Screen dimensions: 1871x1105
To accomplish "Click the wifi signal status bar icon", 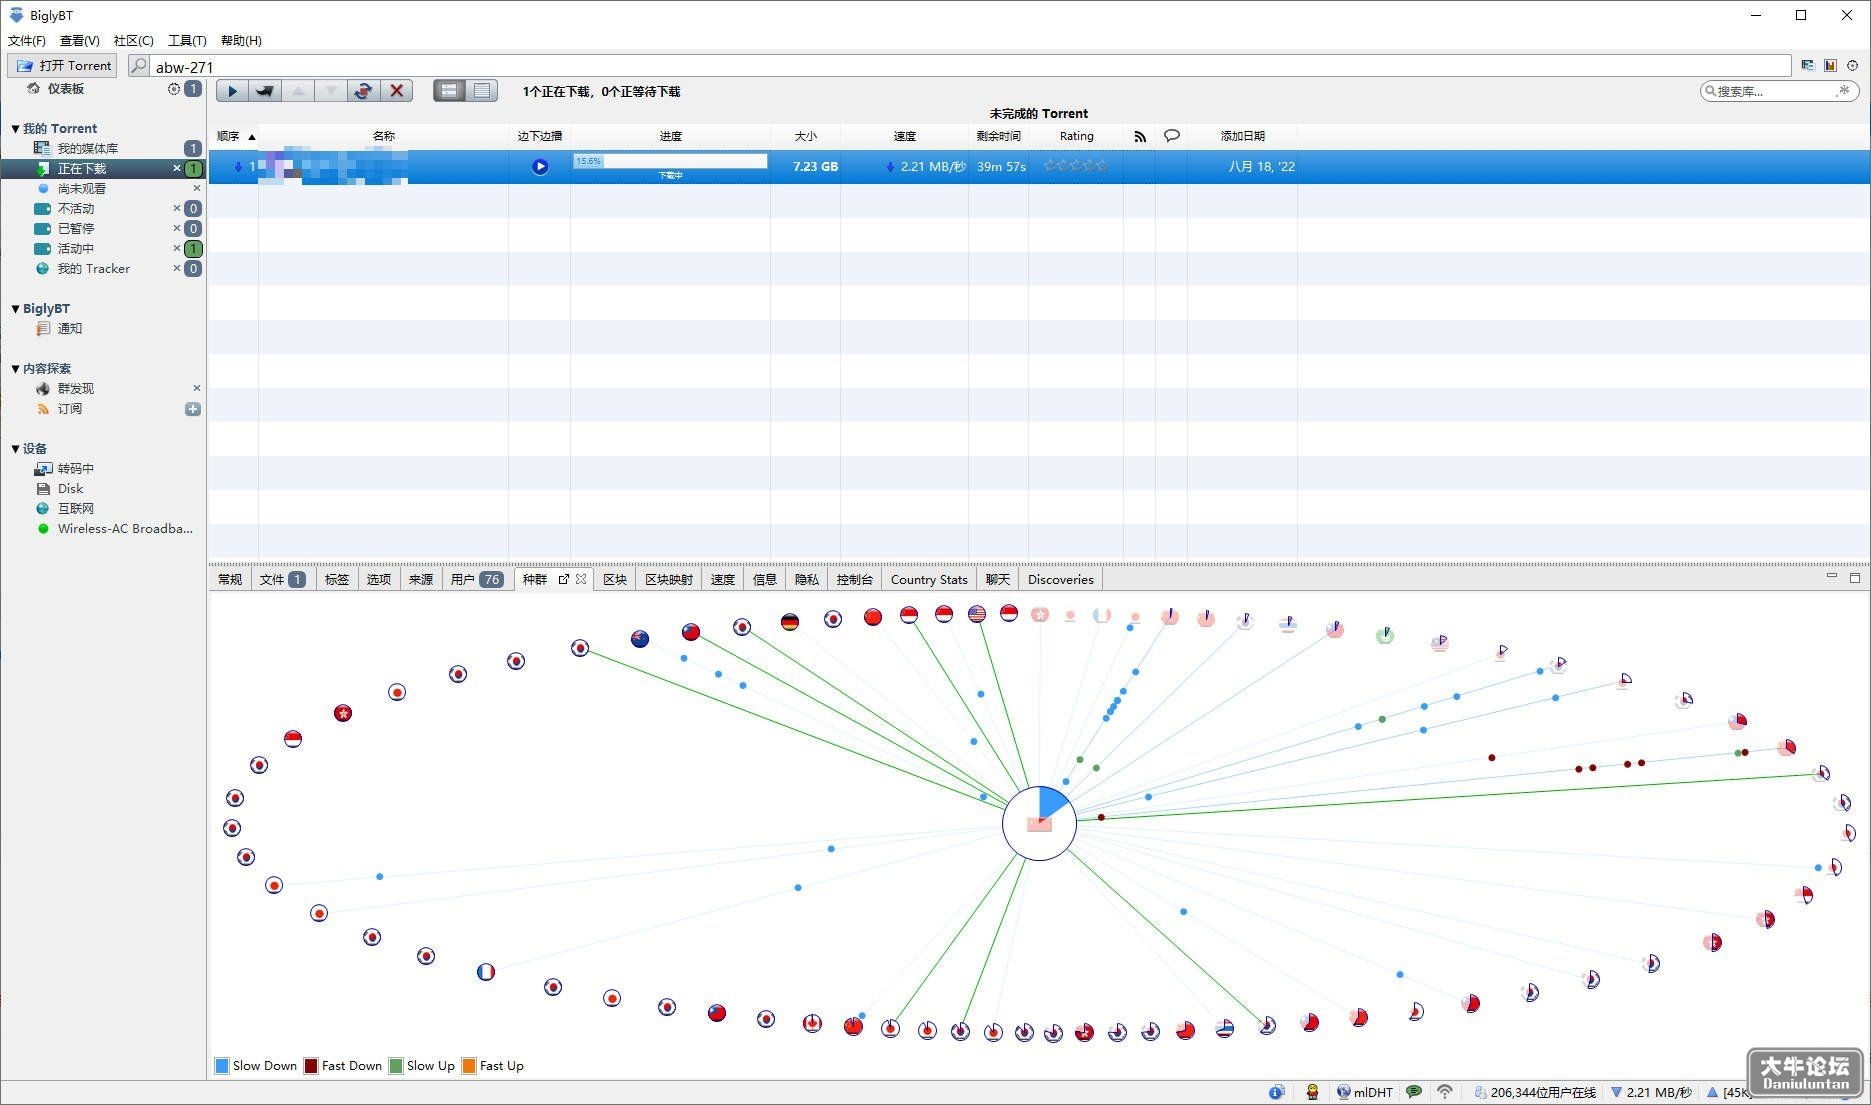I will [1445, 1092].
